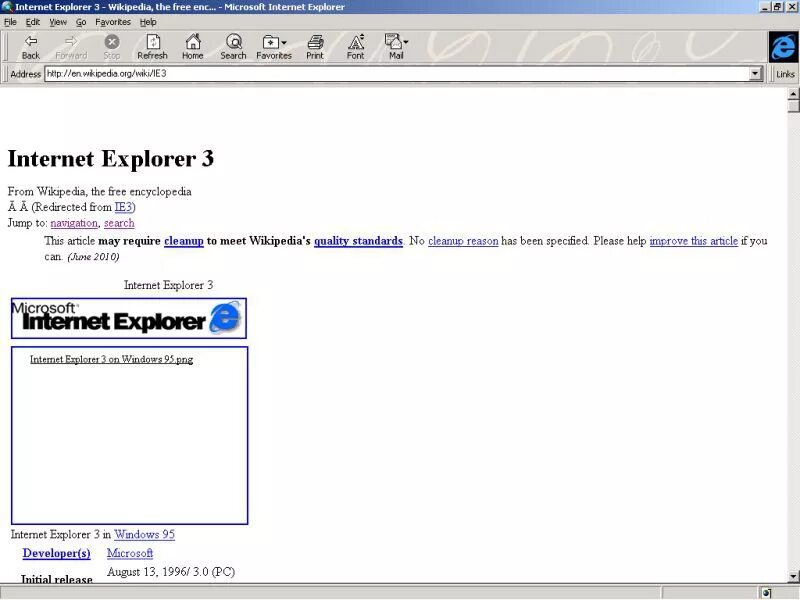Viewport: 800px width, 600px height.
Task: Open the cleanup reason link
Action: point(463,241)
